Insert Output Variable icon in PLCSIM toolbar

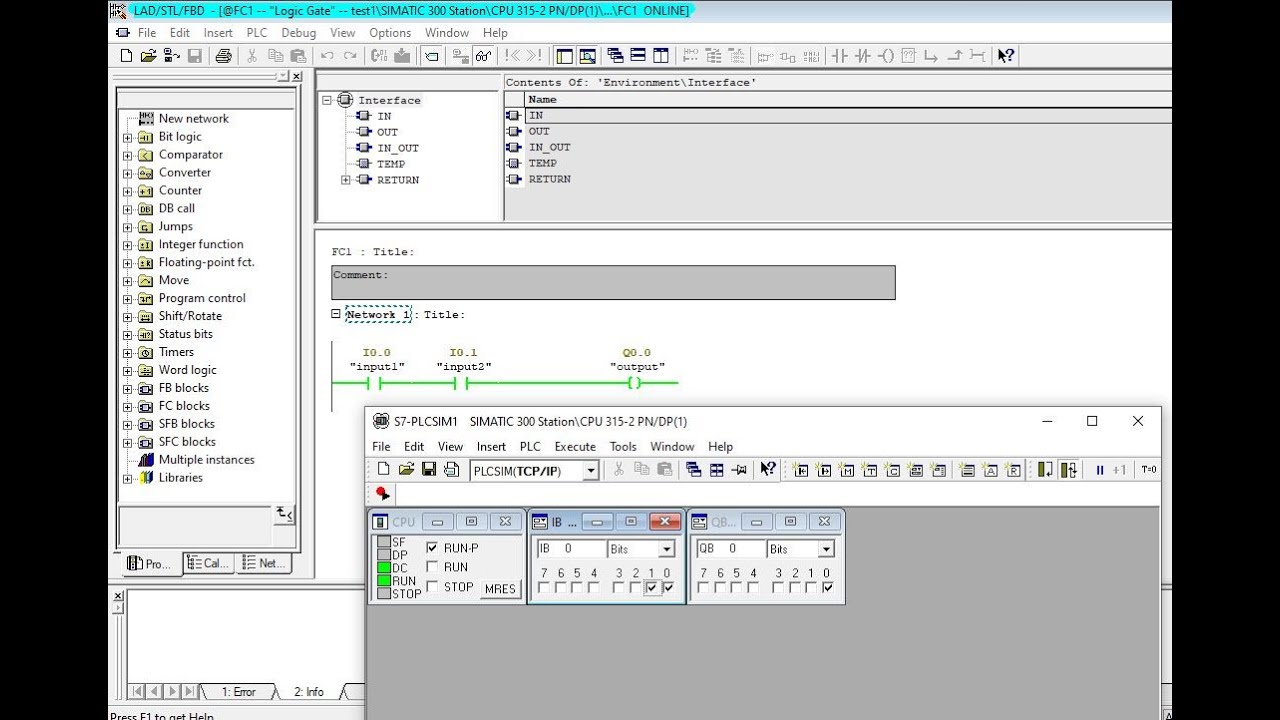pos(822,469)
